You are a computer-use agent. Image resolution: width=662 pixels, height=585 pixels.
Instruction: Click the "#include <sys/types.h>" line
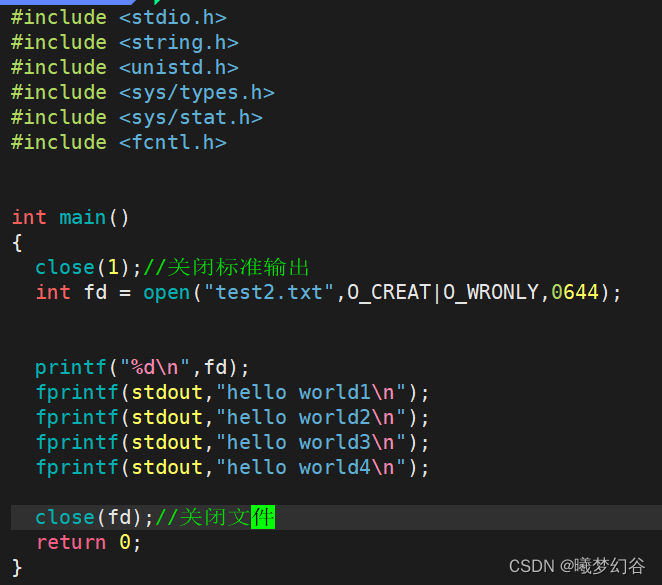(x=143, y=93)
